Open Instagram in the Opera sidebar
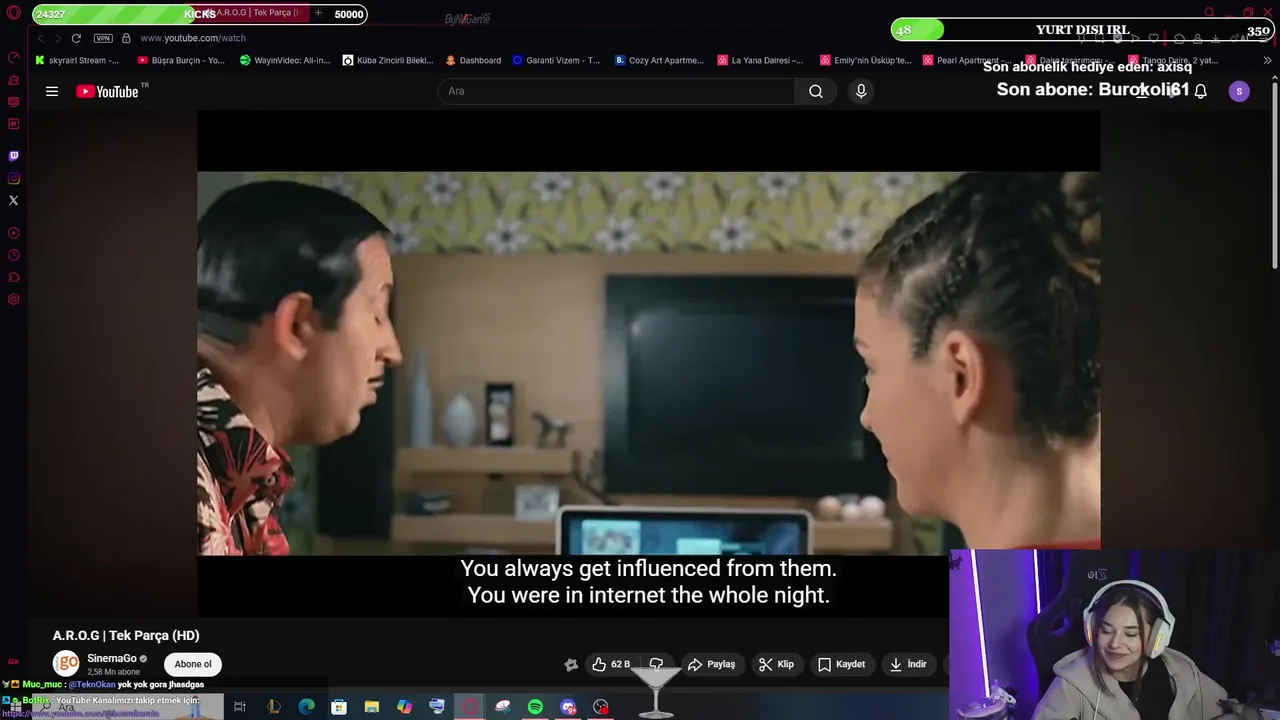This screenshot has width=1280, height=720. pos(13,178)
